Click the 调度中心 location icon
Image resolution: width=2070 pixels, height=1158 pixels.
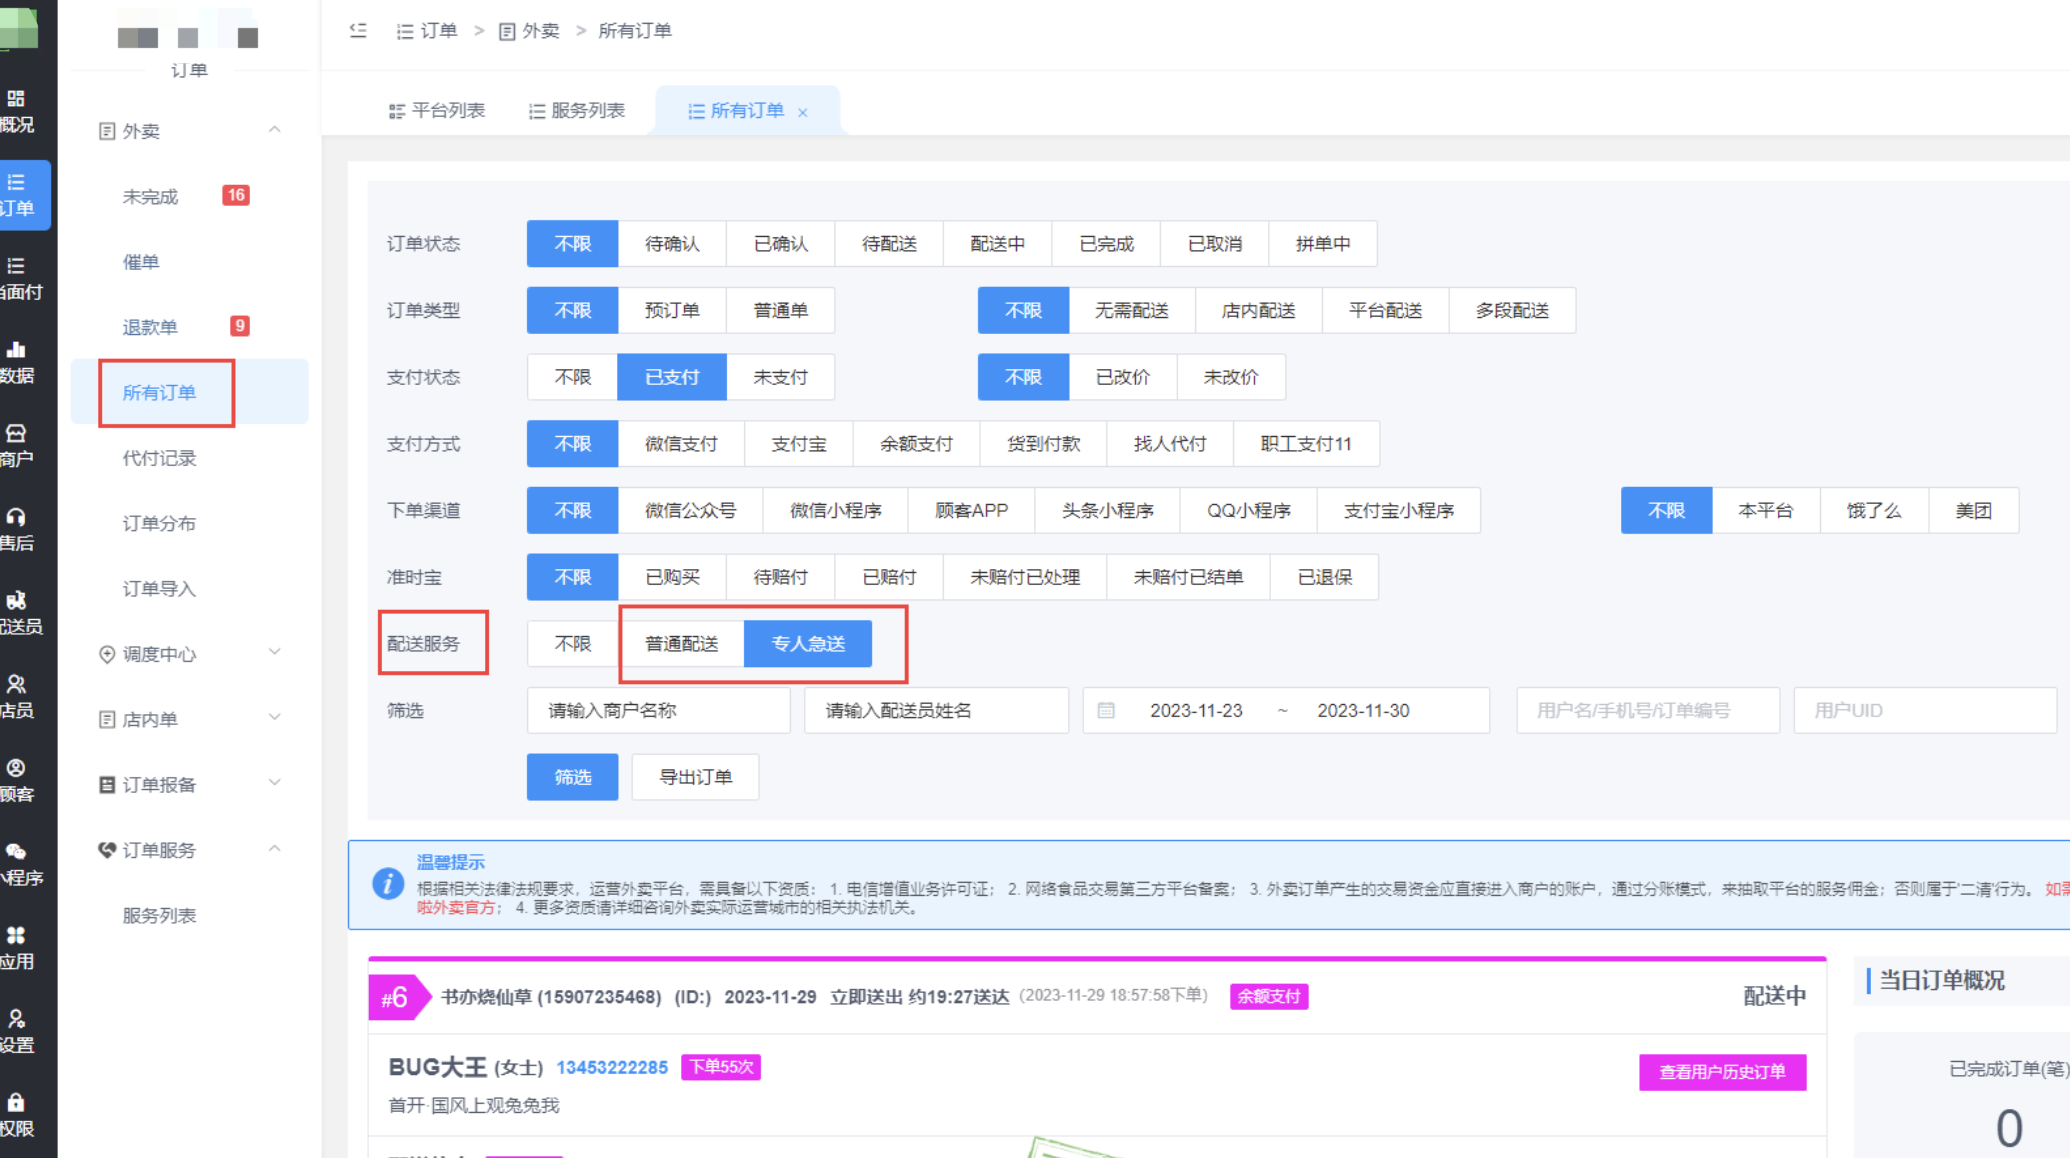[x=107, y=654]
